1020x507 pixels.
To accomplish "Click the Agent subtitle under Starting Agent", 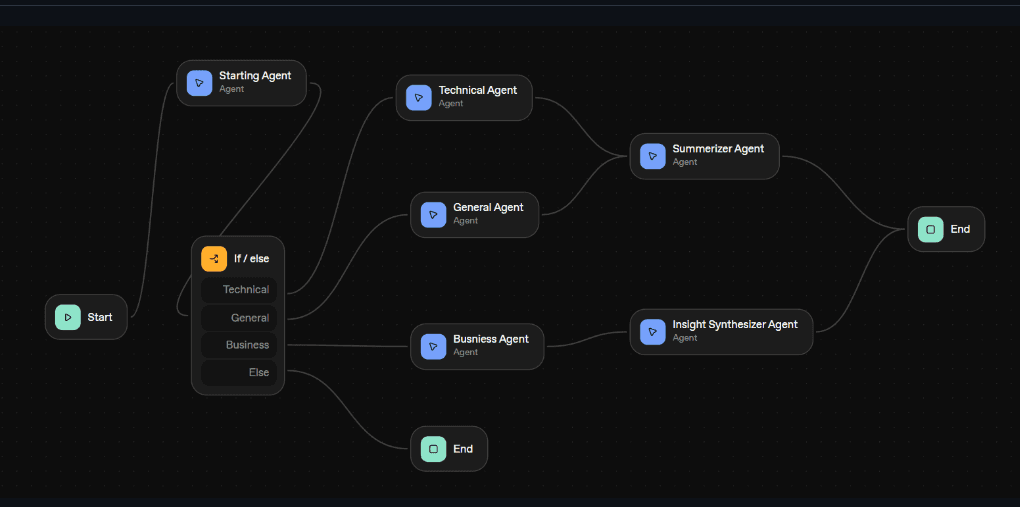I will click(x=232, y=89).
